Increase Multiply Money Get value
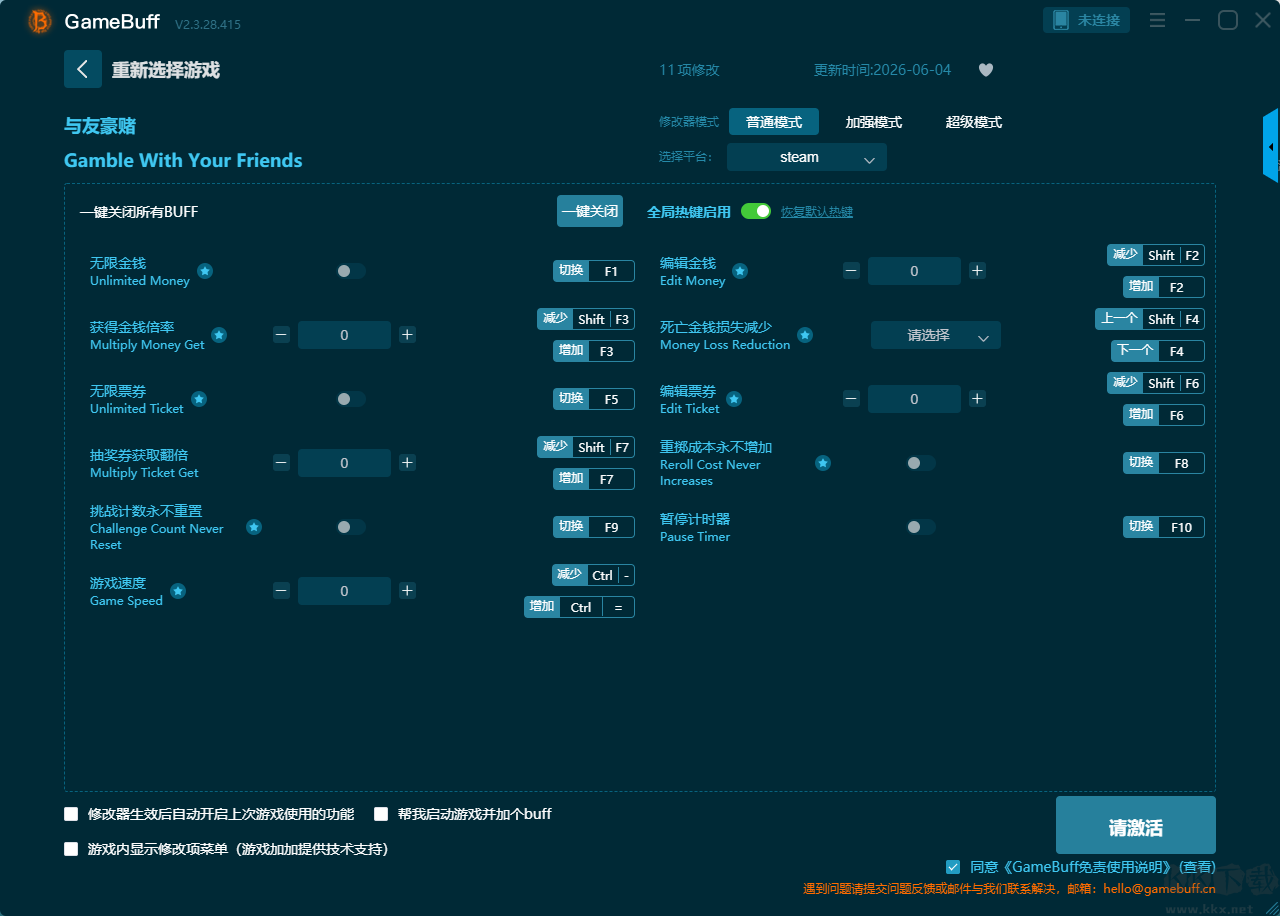 (x=407, y=335)
